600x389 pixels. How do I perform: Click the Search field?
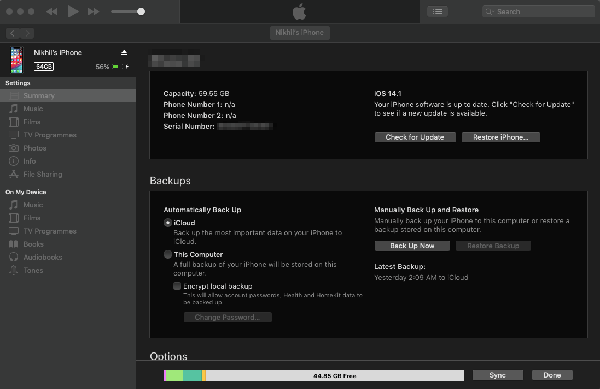click(538, 11)
